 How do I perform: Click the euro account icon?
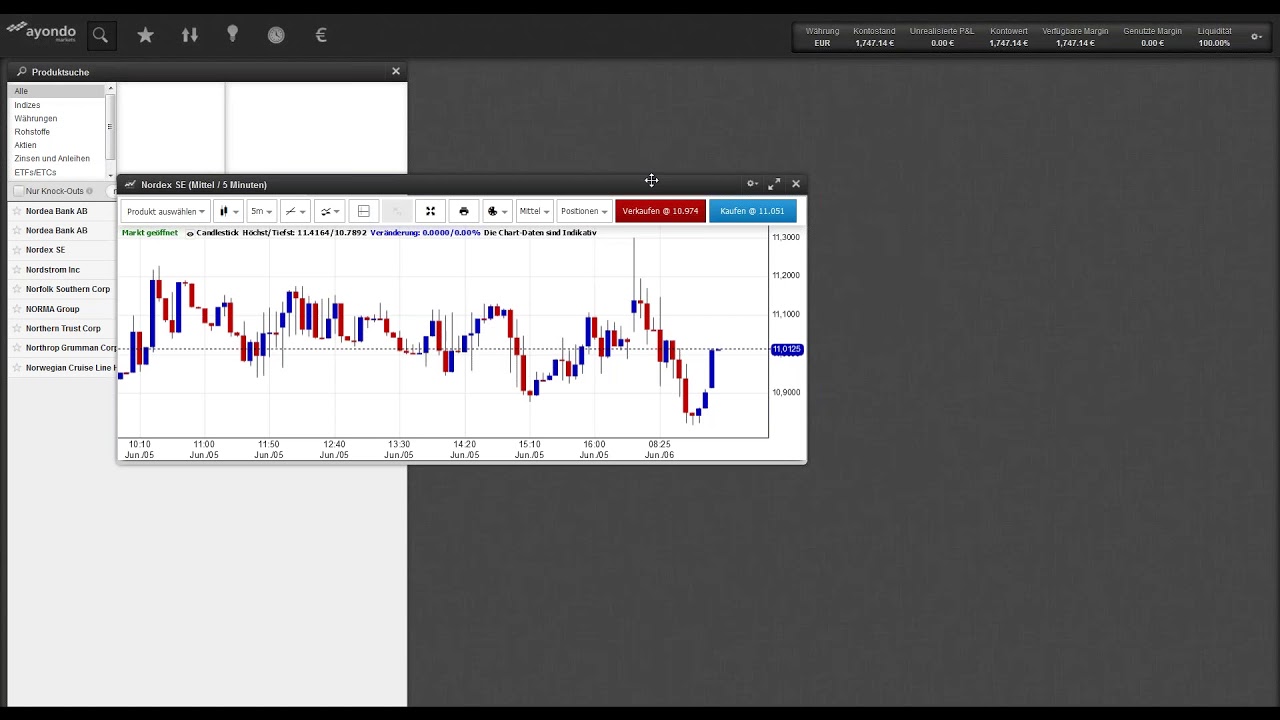tap(321, 35)
